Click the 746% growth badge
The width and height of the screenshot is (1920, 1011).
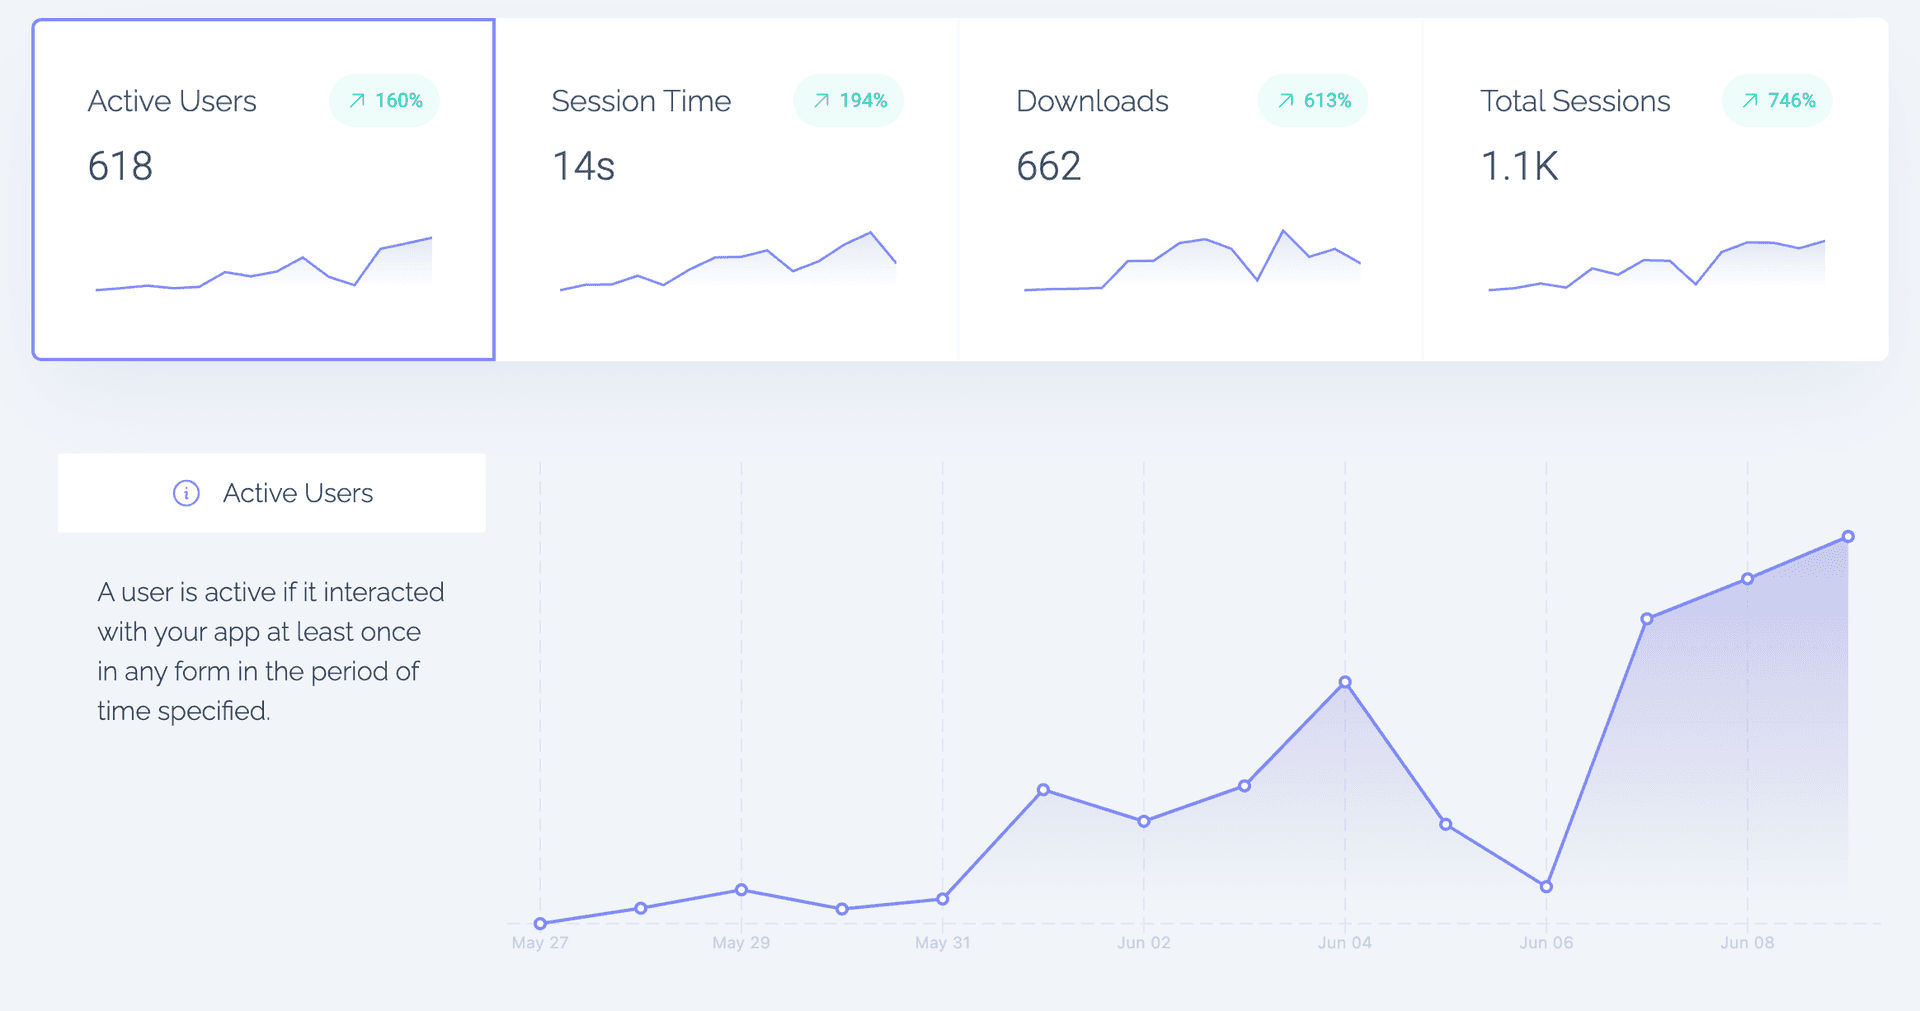tap(1777, 101)
